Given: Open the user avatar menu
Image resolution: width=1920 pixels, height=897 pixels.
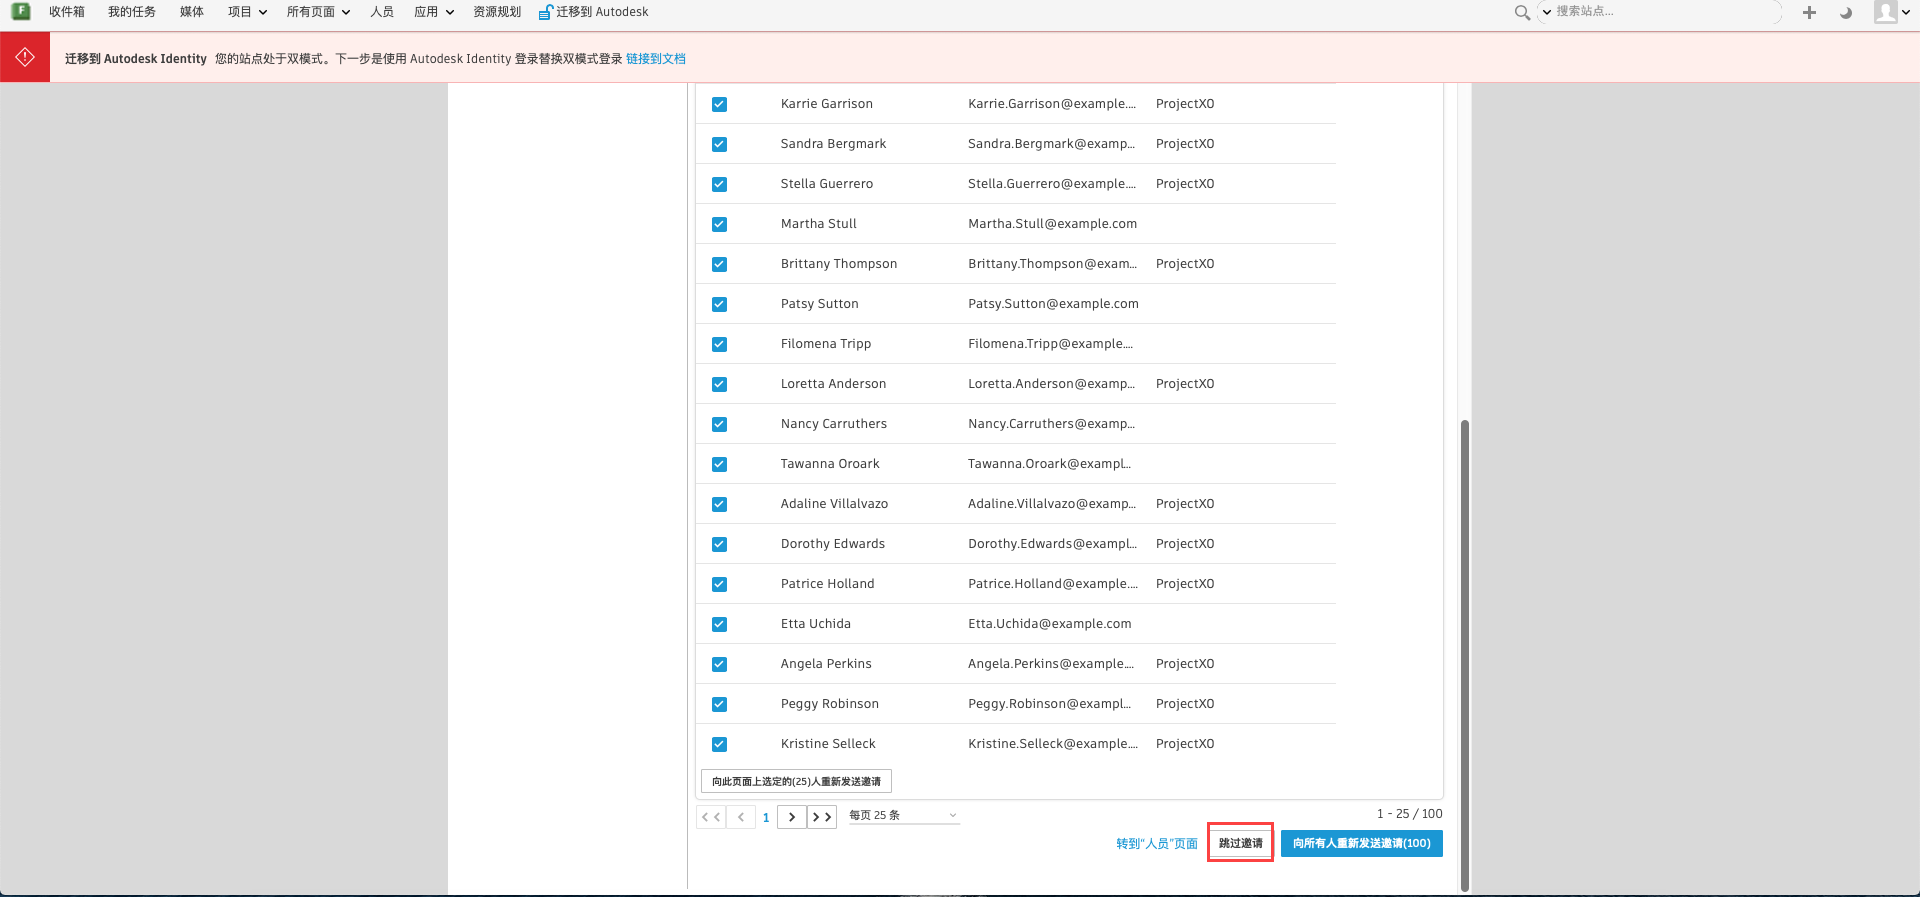Looking at the screenshot, I should pyautogui.click(x=1892, y=12).
